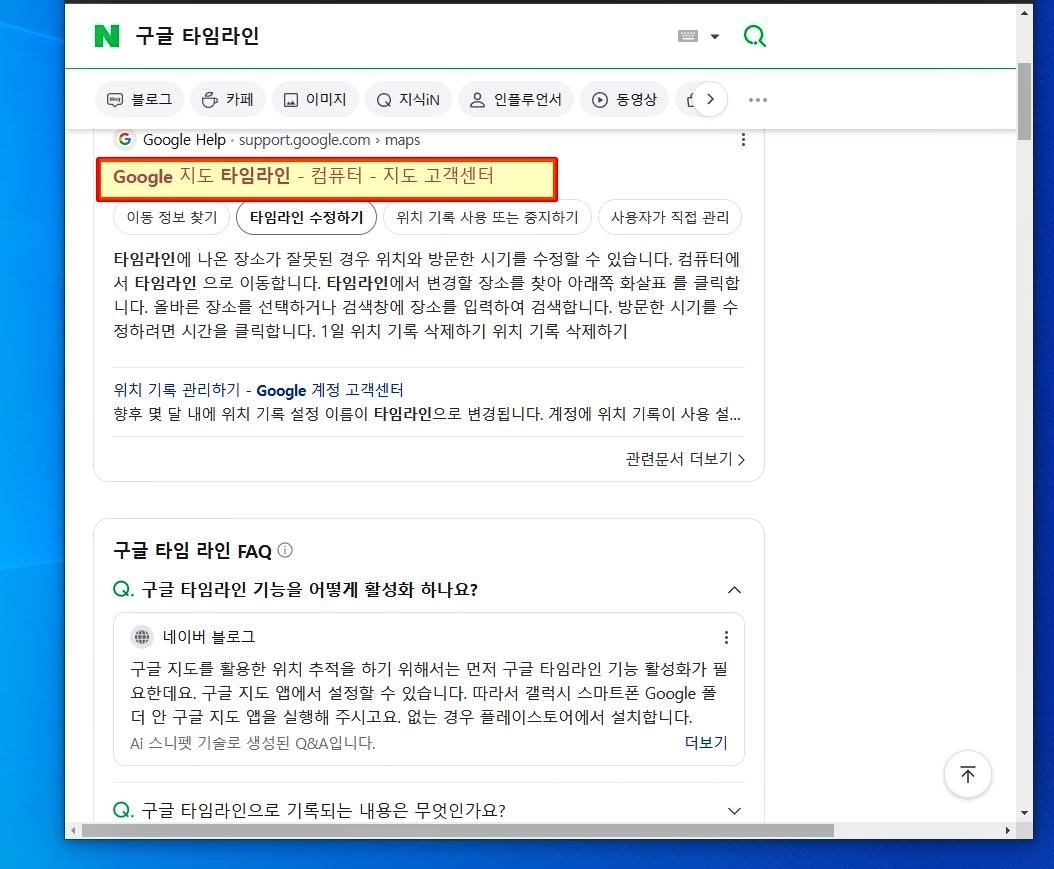The image size is (1054, 869).
Task: Click the info icon next to 구글 타임 라인 FAQ
Action: coord(285,550)
